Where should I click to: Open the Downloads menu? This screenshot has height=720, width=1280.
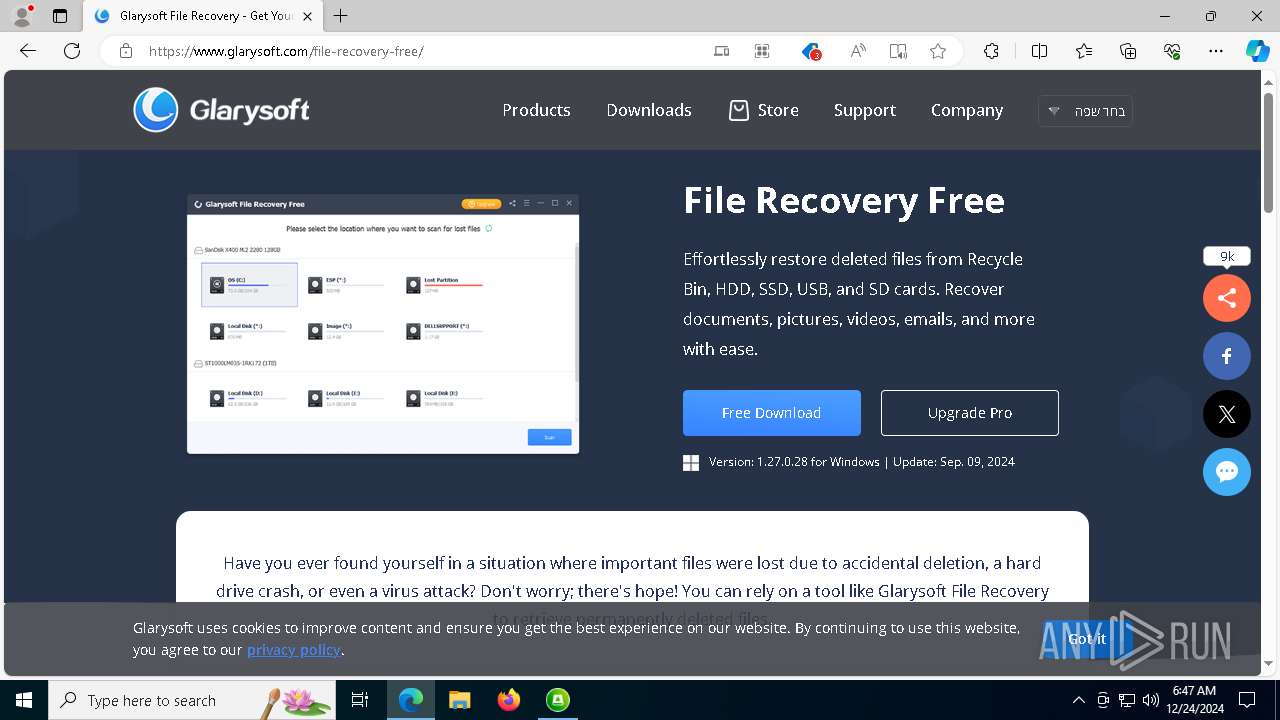[649, 110]
